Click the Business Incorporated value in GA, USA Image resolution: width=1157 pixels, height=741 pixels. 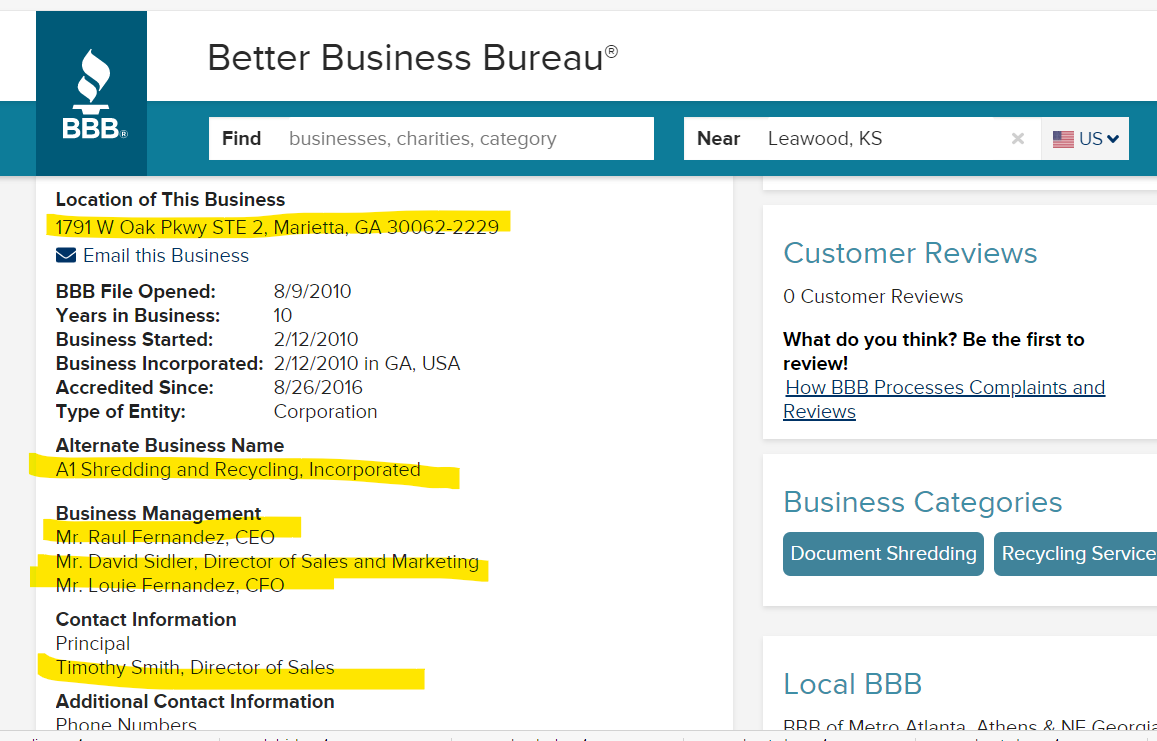coord(367,363)
